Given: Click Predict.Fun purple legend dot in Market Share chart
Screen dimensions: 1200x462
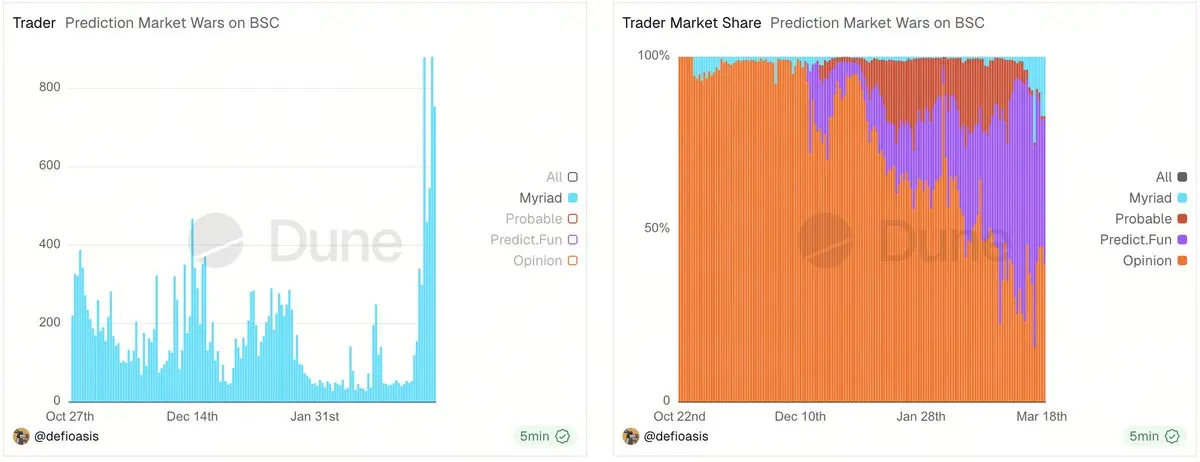Looking at the screenshot, I should coord(1182,240).
